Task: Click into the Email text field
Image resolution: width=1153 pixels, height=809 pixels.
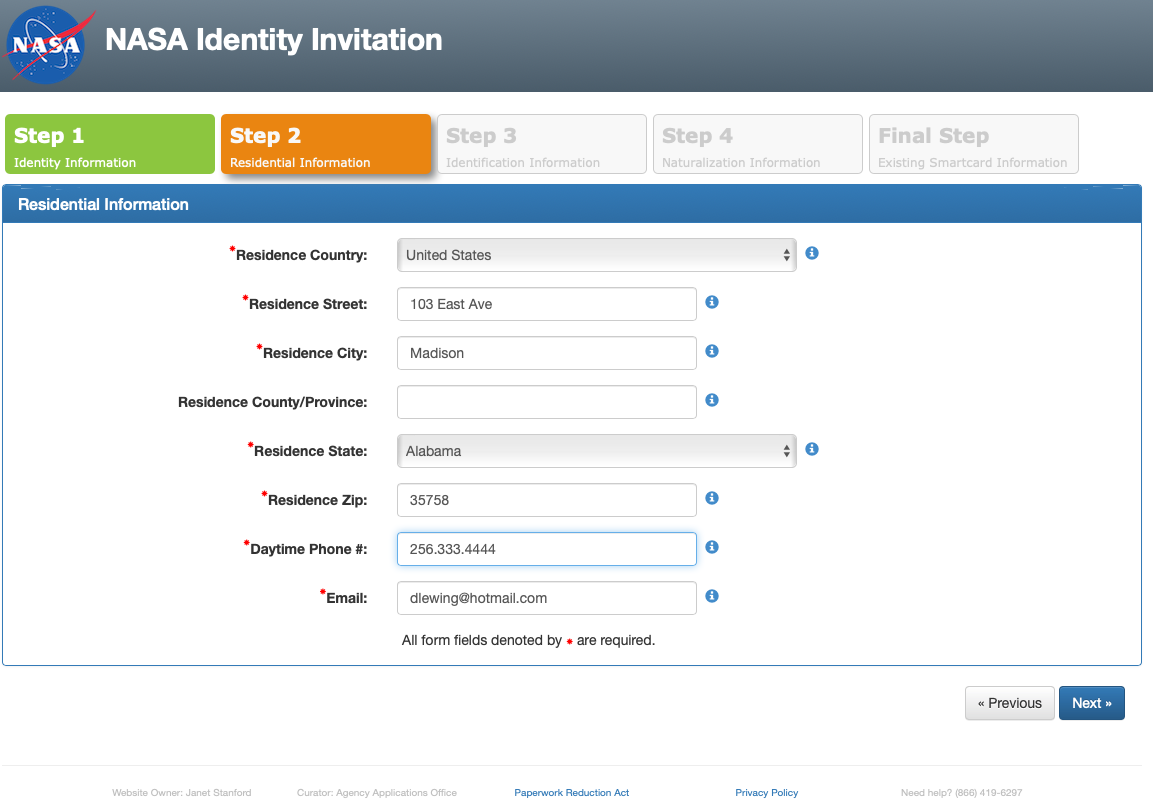Action: [x=546, y=598]
